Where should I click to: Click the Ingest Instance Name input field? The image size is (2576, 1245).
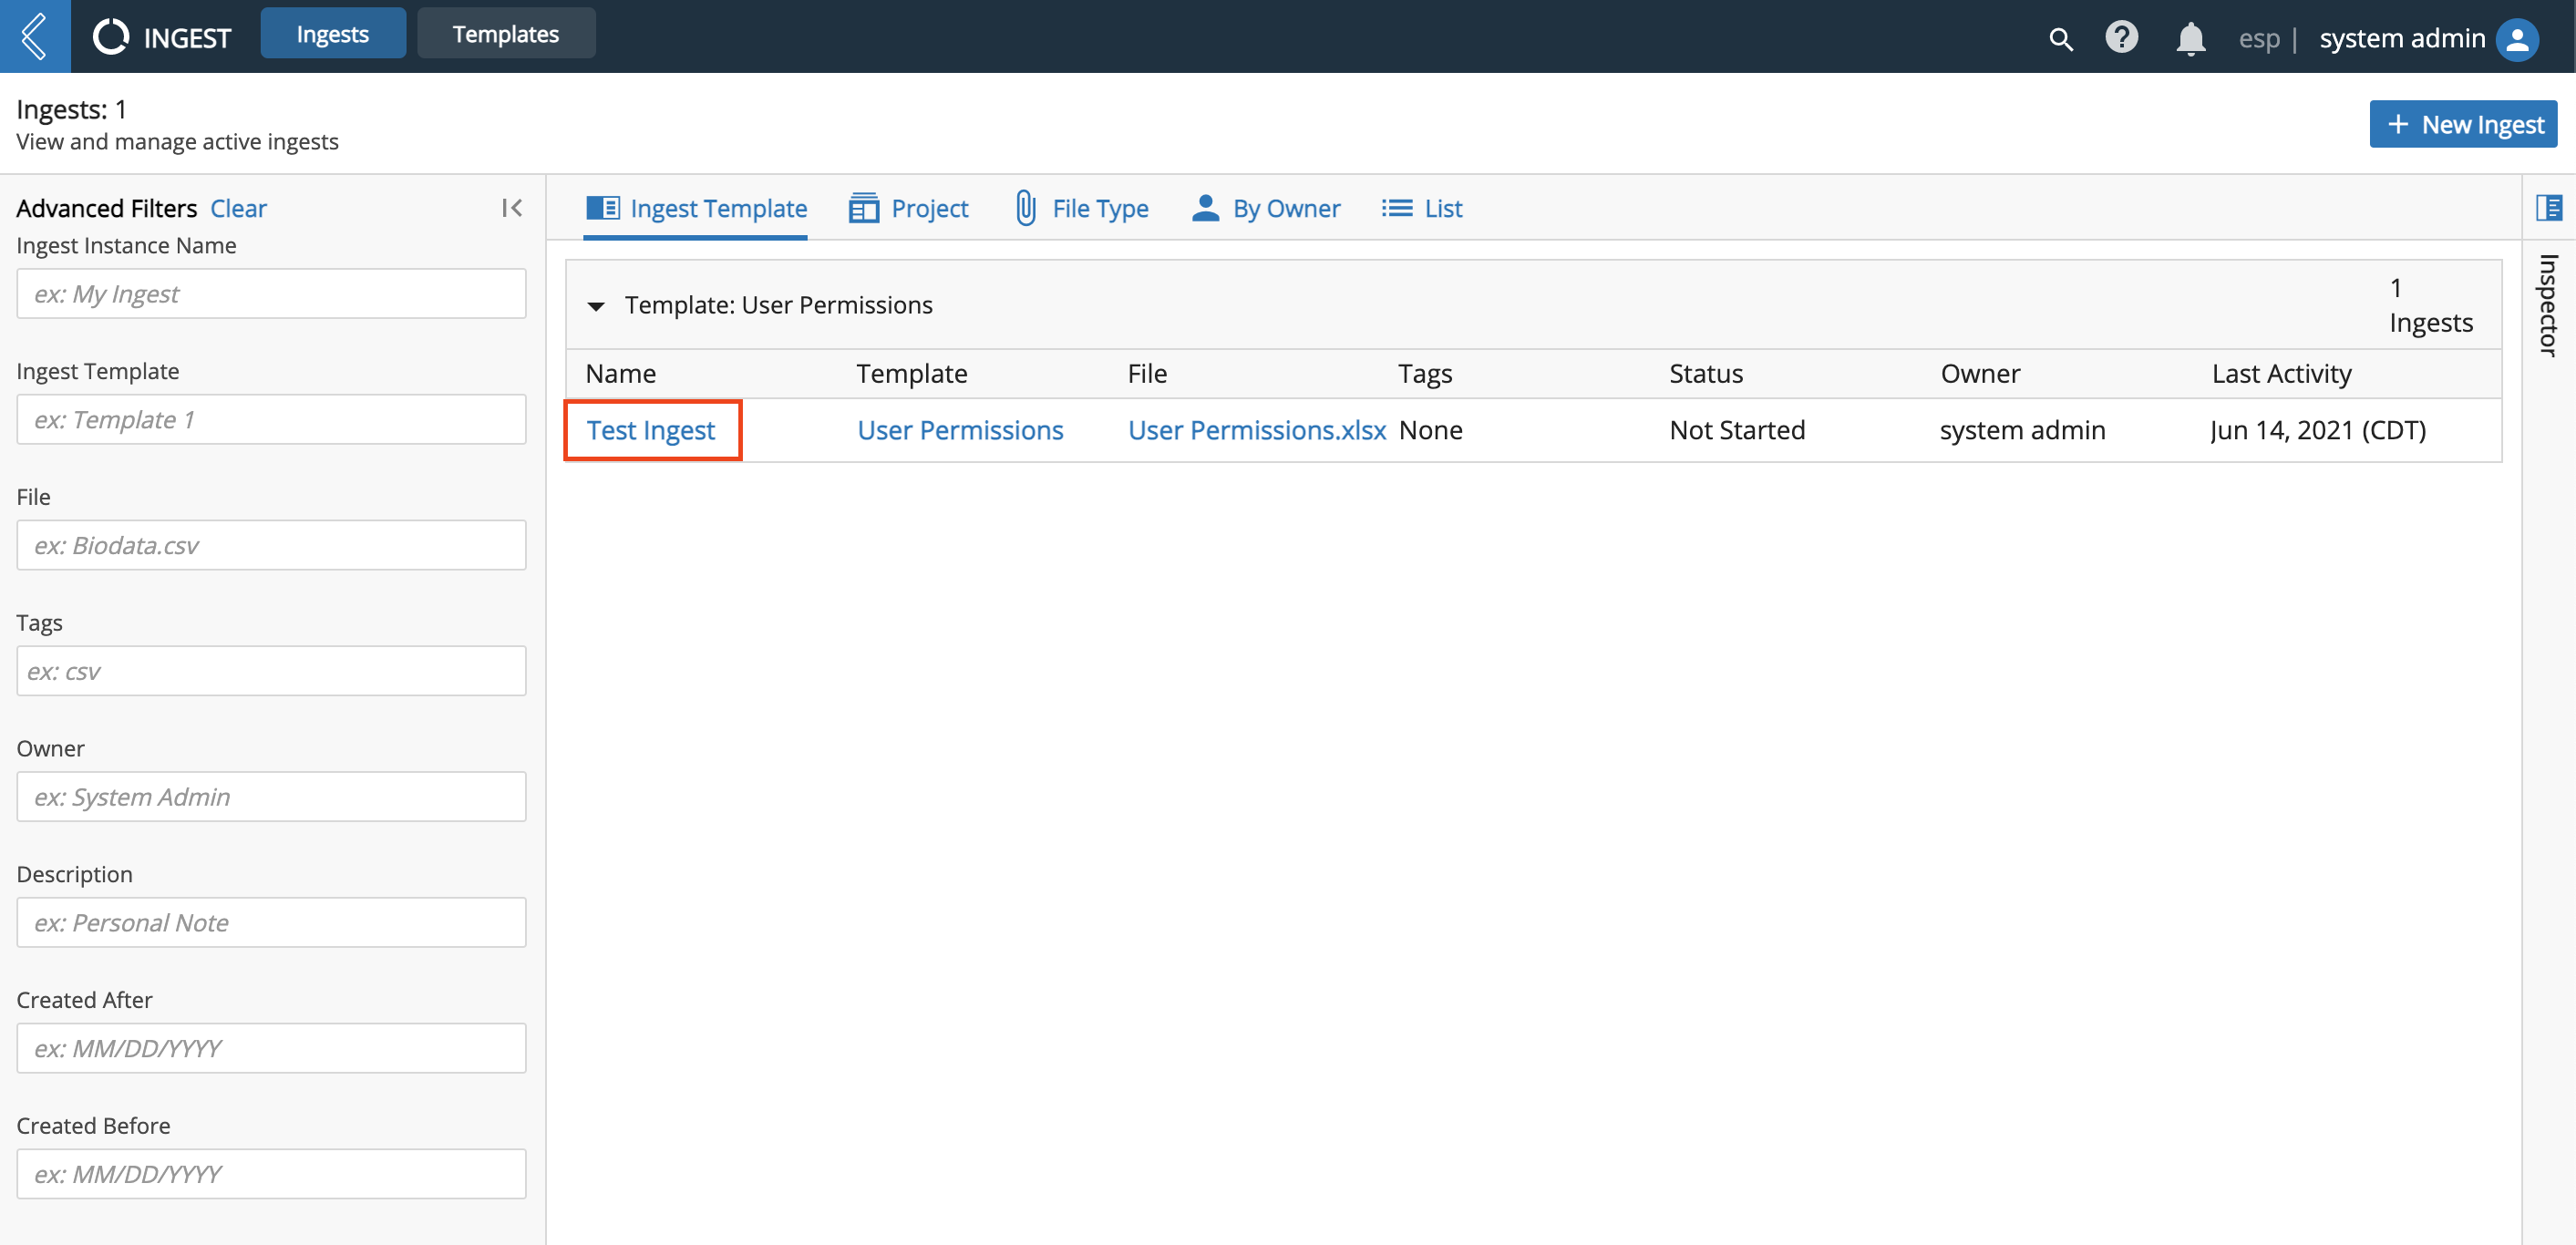[x=271, y=294]
